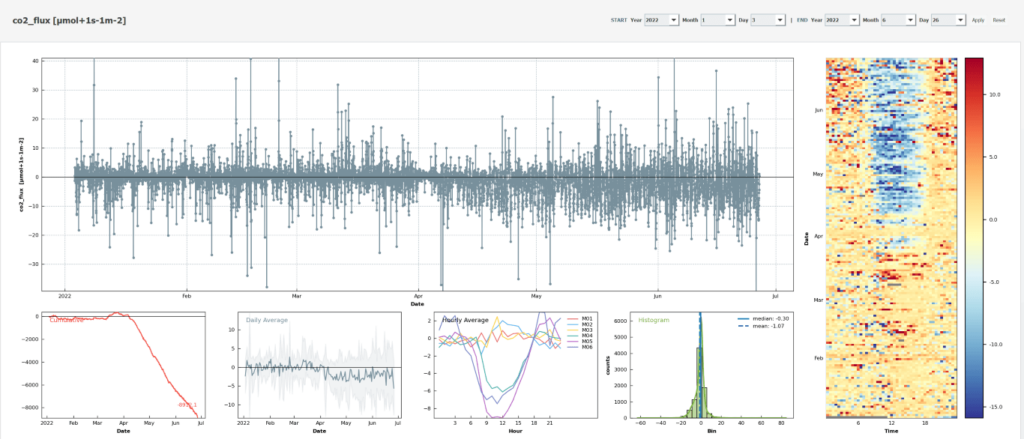Click the Hourly Average plot
The height and width of the screenshot is (439, 1024).
[x=517, y=365]
